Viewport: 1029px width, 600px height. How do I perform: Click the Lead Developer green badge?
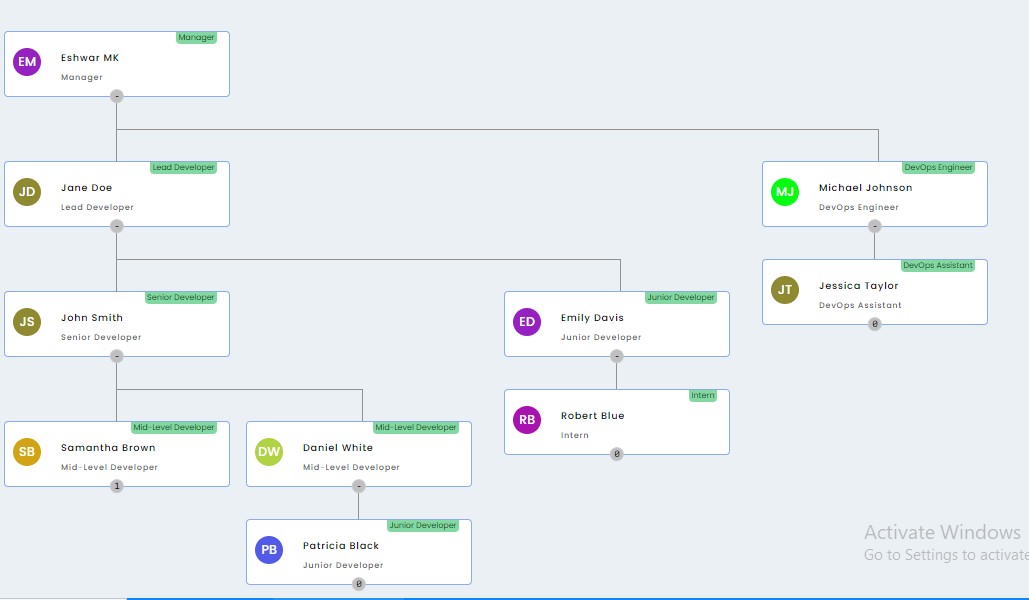tap(183, 167)
